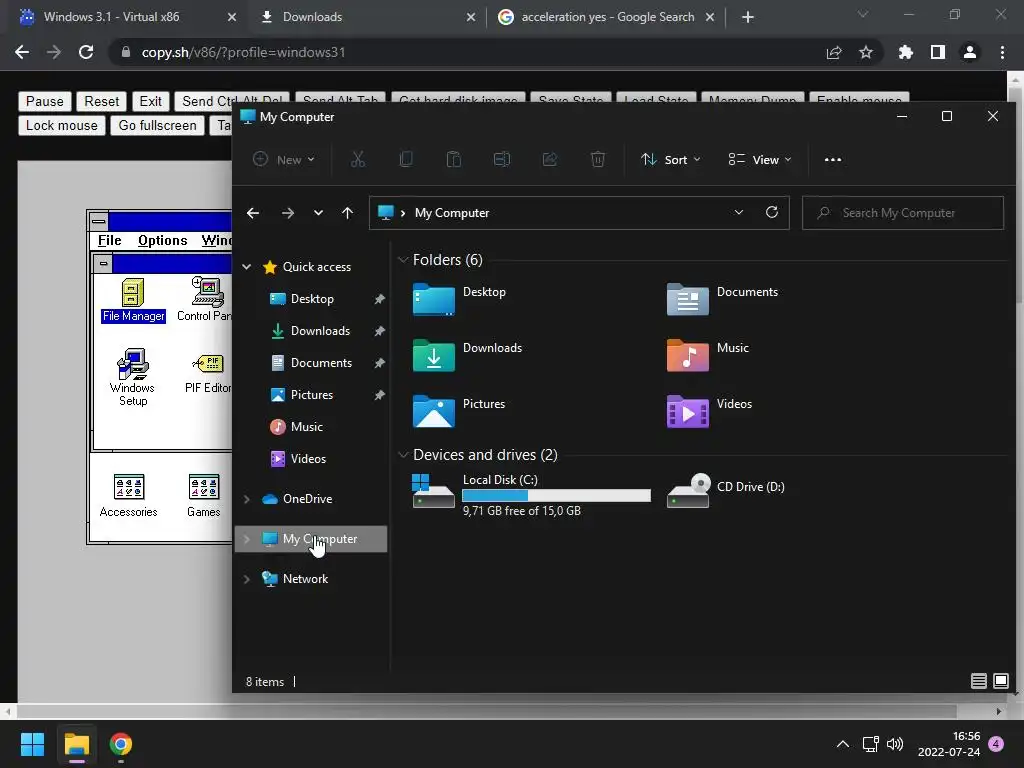
Task: Select Music in the sidebar
Action: coord(306,427)
